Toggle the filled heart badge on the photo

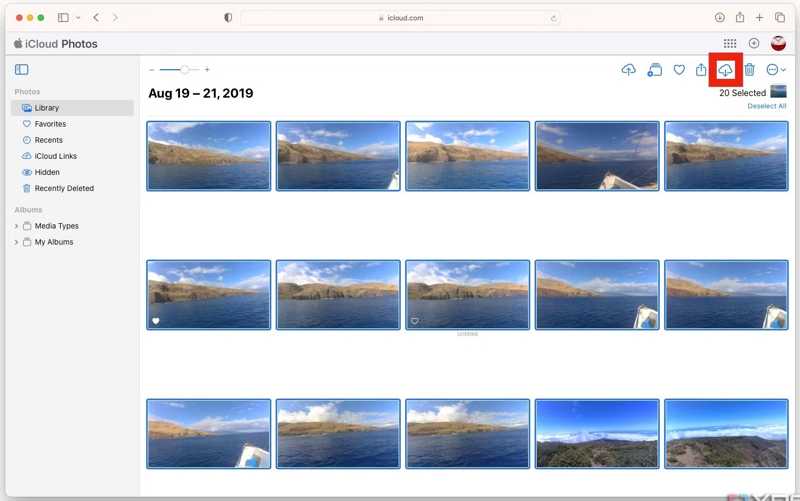[156, 321]
